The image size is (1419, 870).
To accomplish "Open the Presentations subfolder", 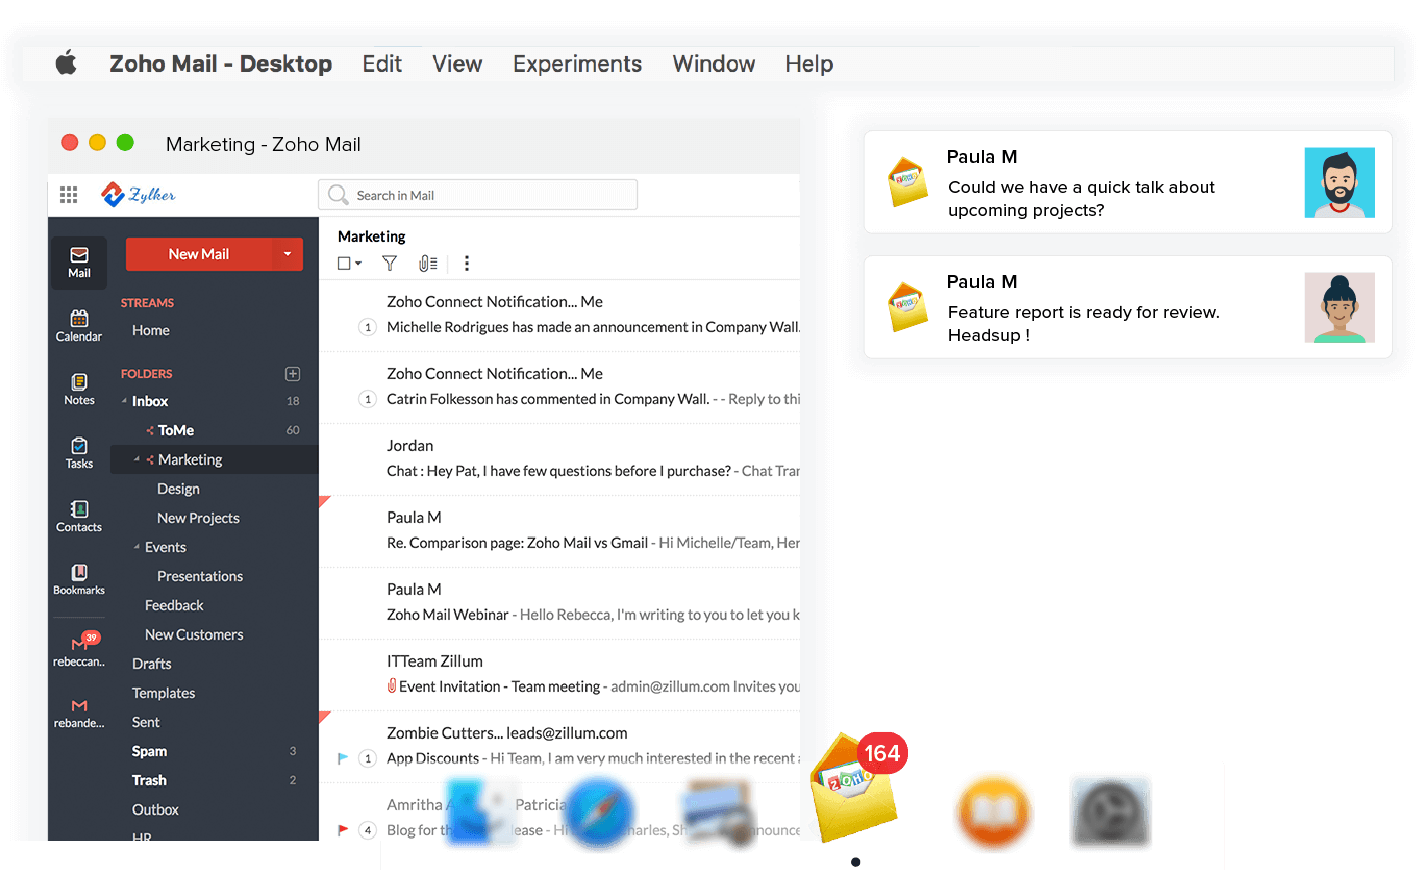I will [x=200, y=576].
